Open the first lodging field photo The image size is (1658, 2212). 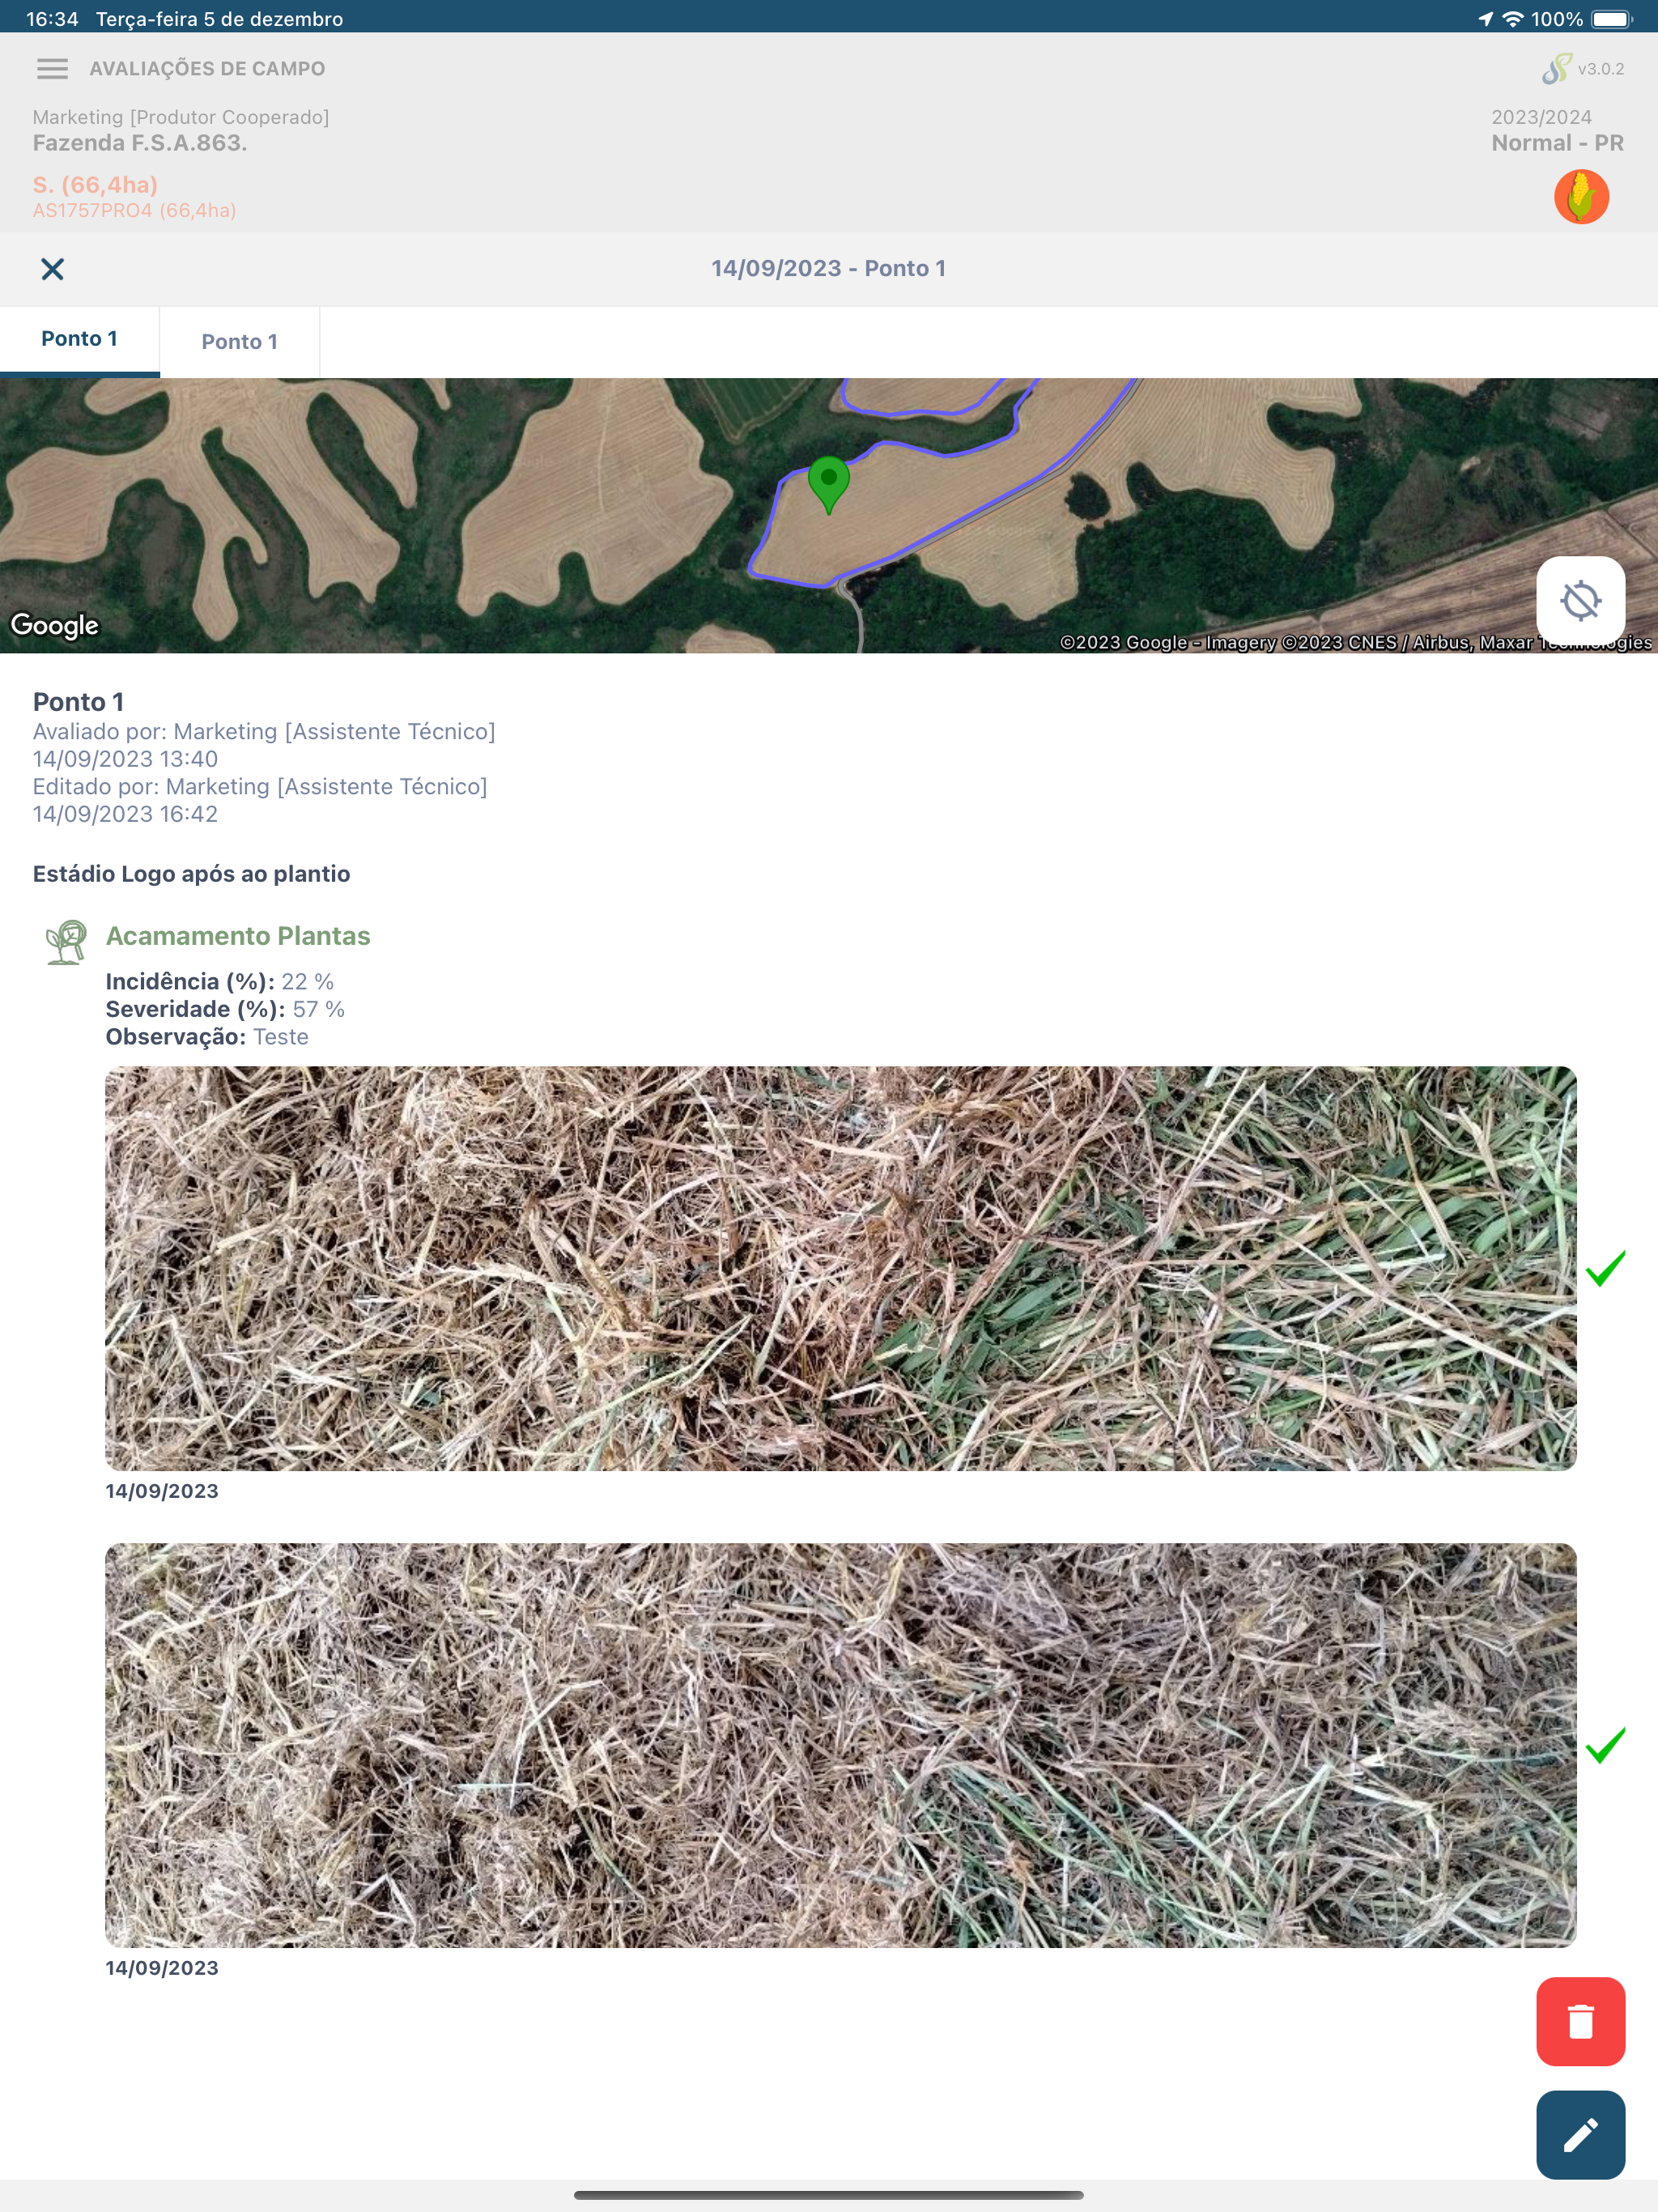(841, 1268)
